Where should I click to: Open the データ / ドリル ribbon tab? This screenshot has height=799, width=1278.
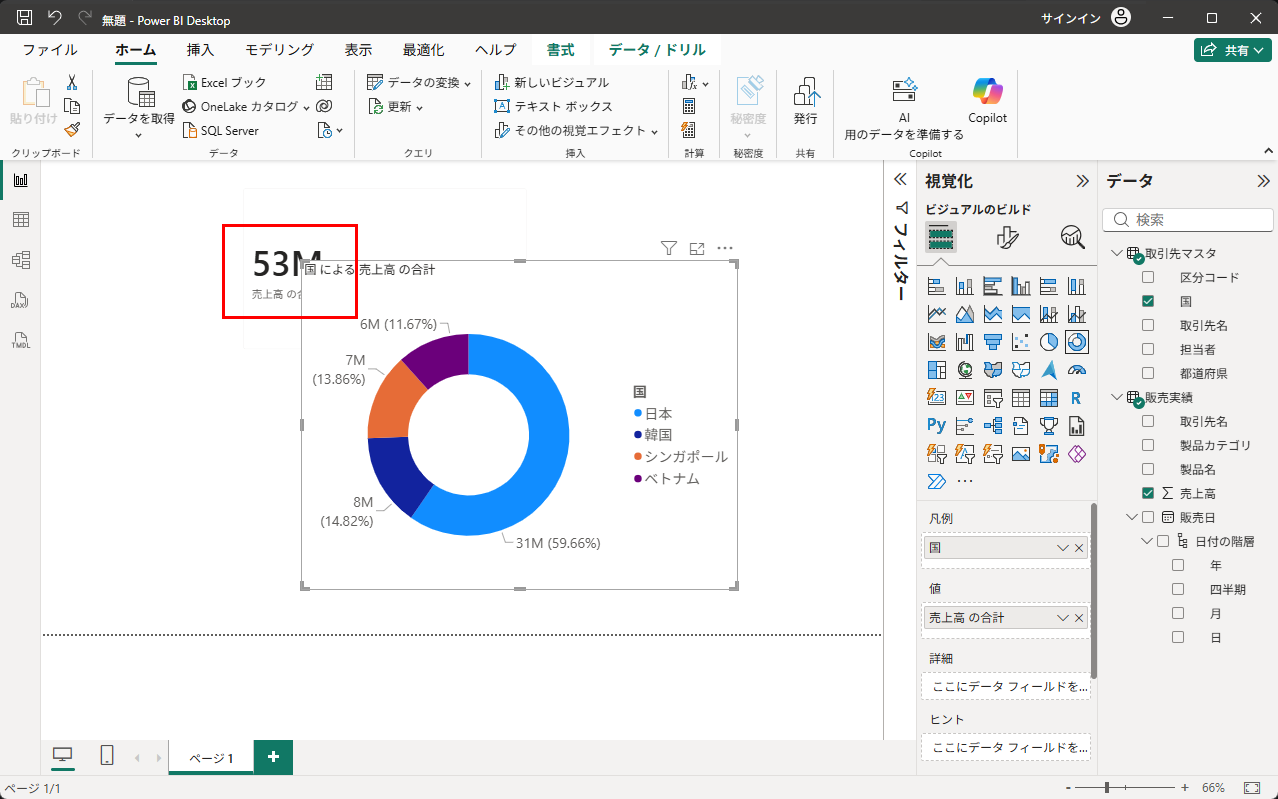(657, 50)
